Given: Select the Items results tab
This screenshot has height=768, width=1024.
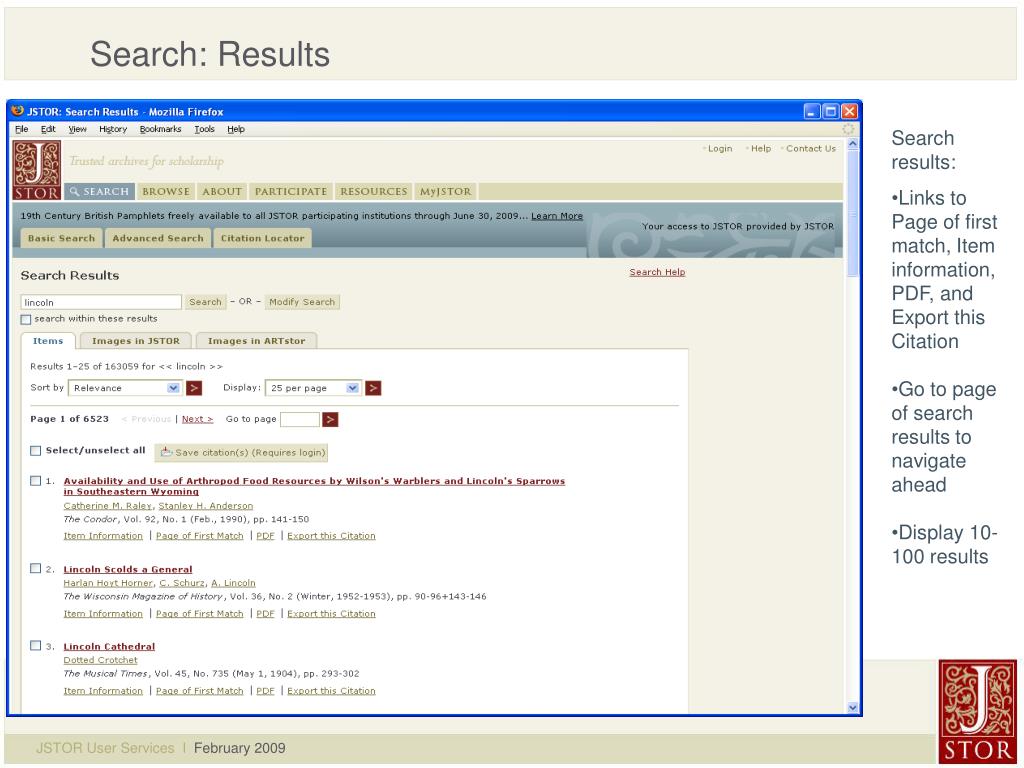Looking at the screenshot, I should click(48, 341).
